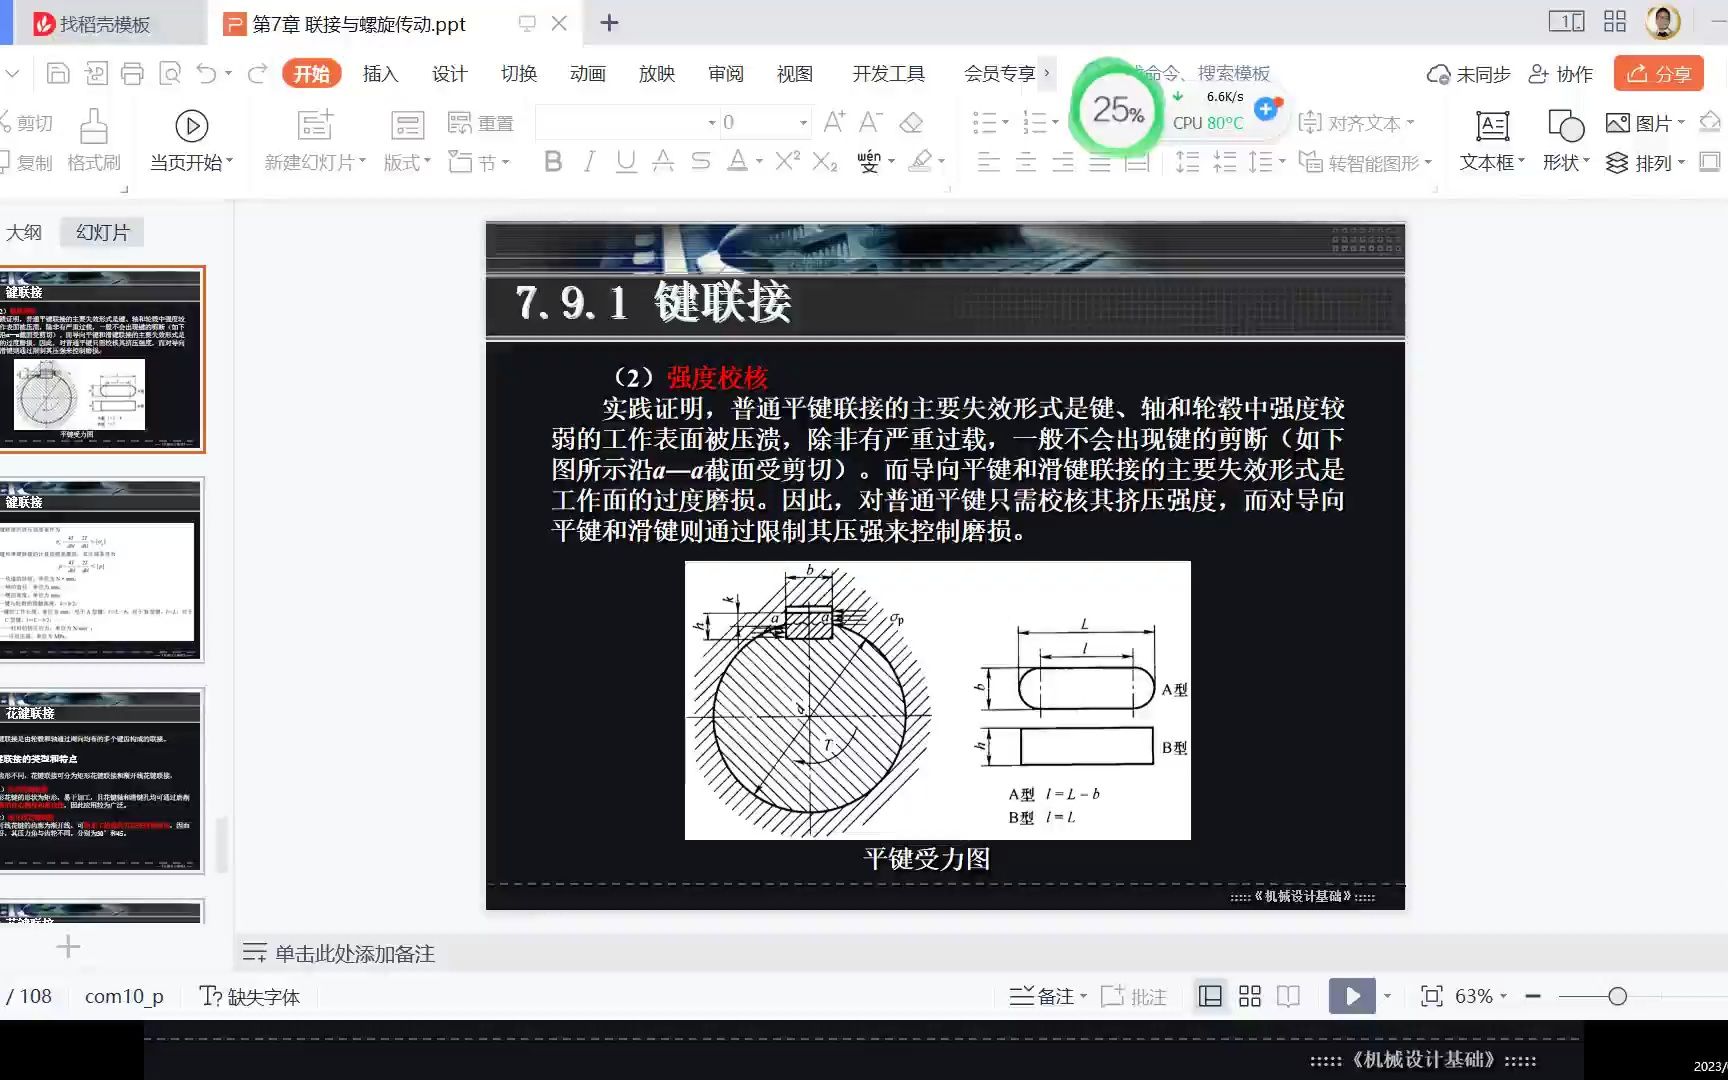Image resolution: width=1728 pixels, height=1080 pixels.
Task: Open the Shapes gallery icon
Action: pyautogui.click(x=1565, y=126)
